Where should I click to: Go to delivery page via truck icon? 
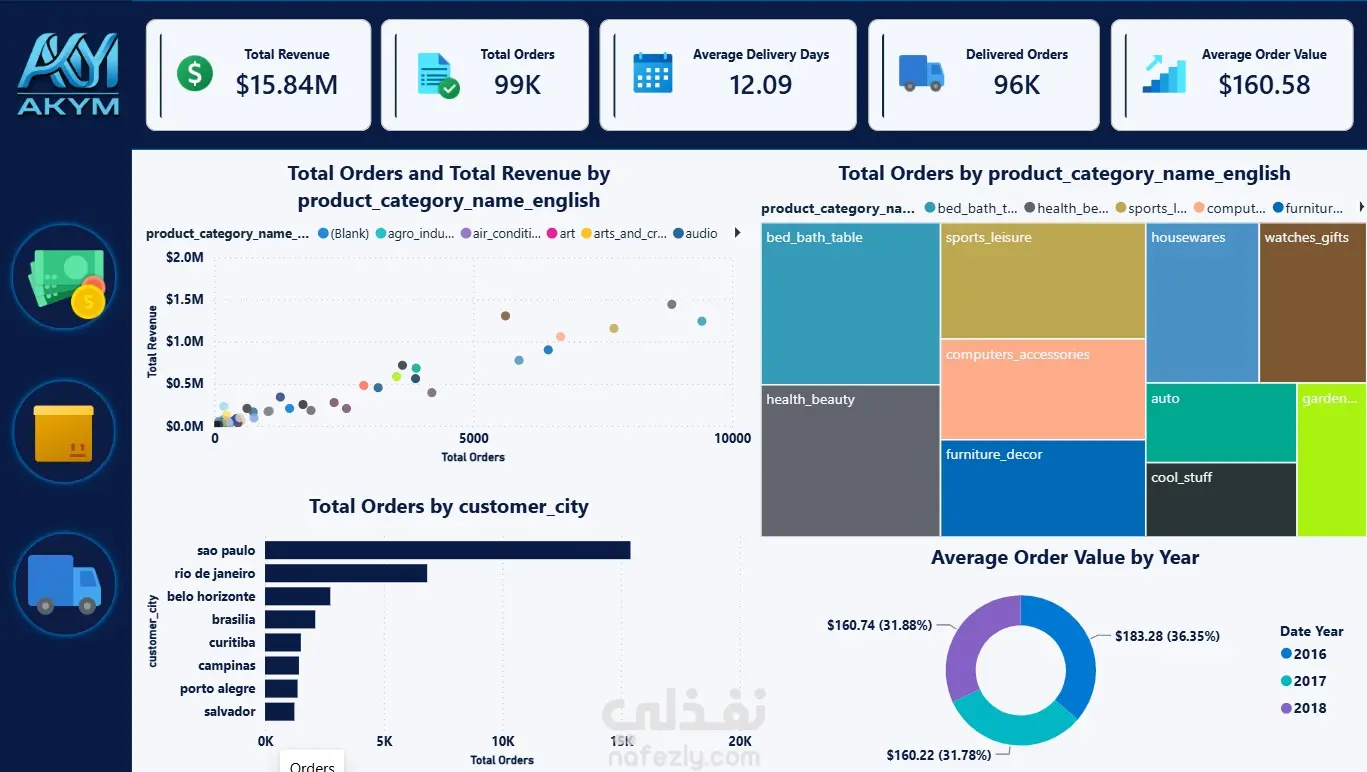pyautogui.click(x=65, y=584)
